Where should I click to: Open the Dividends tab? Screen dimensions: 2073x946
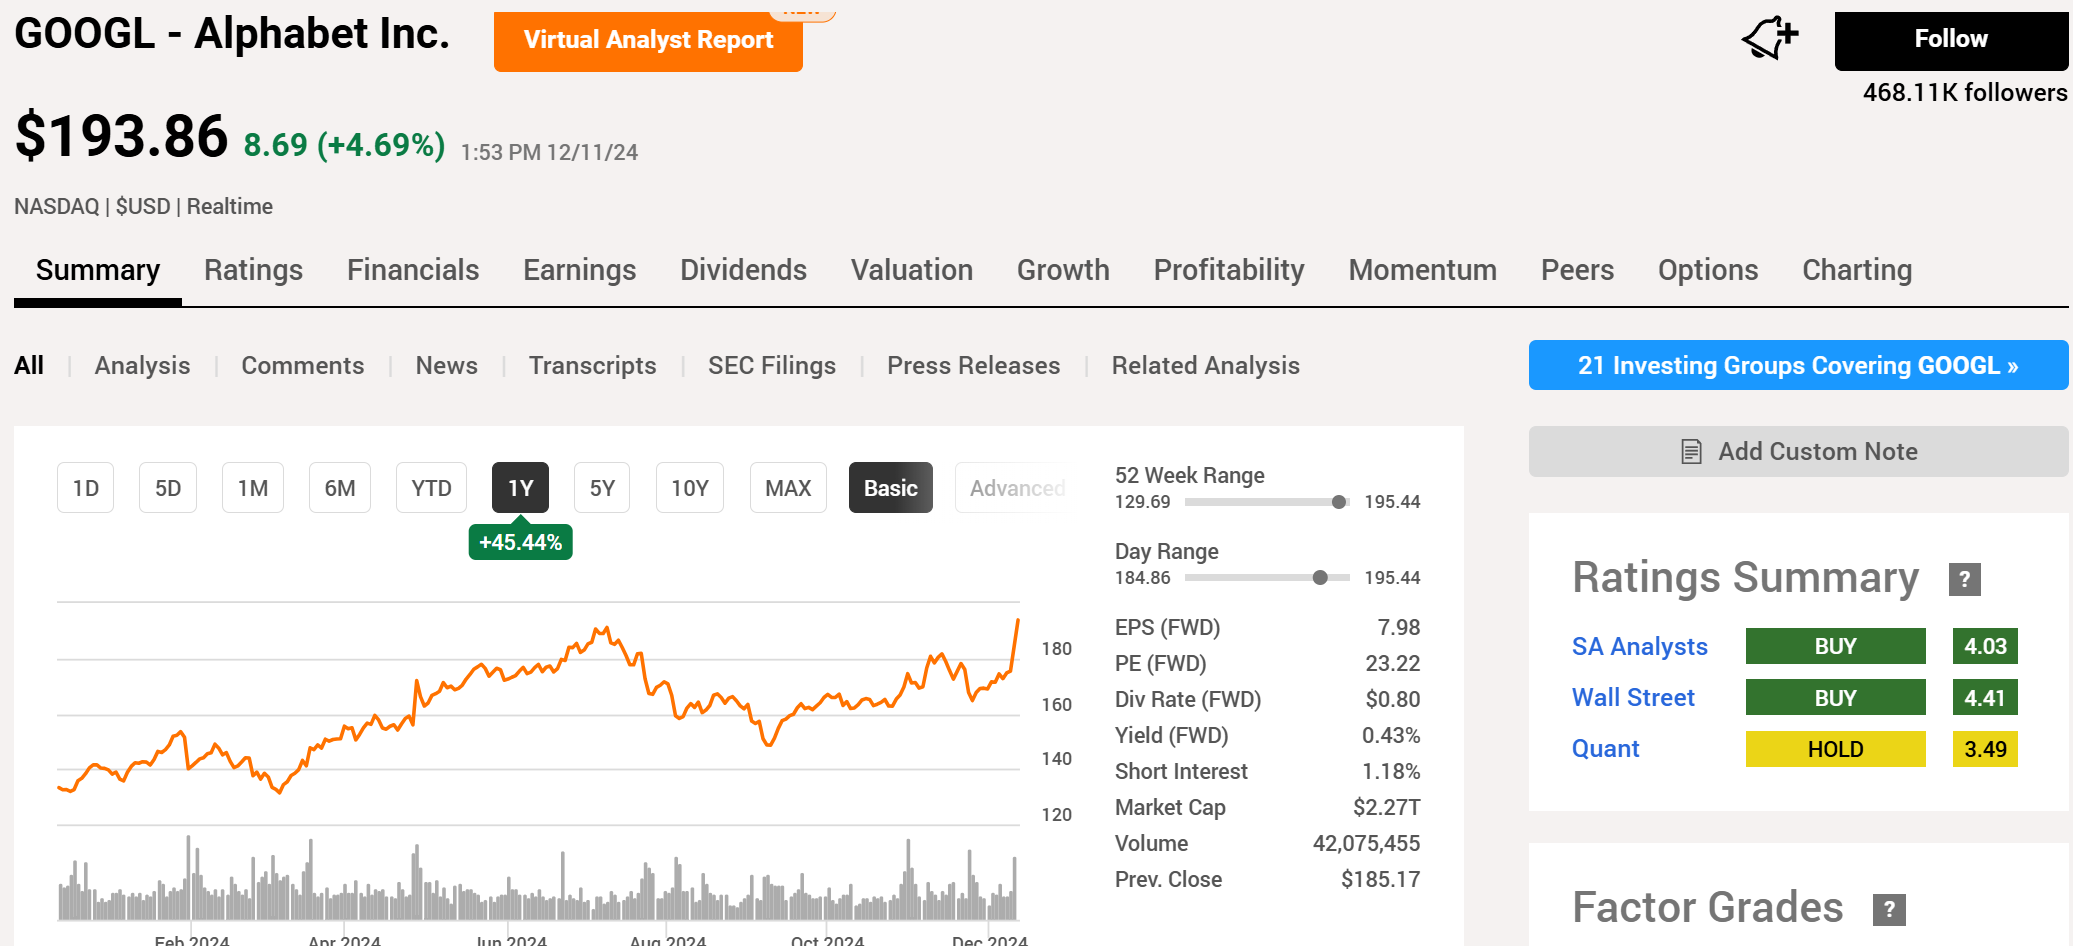pos(743,270)
